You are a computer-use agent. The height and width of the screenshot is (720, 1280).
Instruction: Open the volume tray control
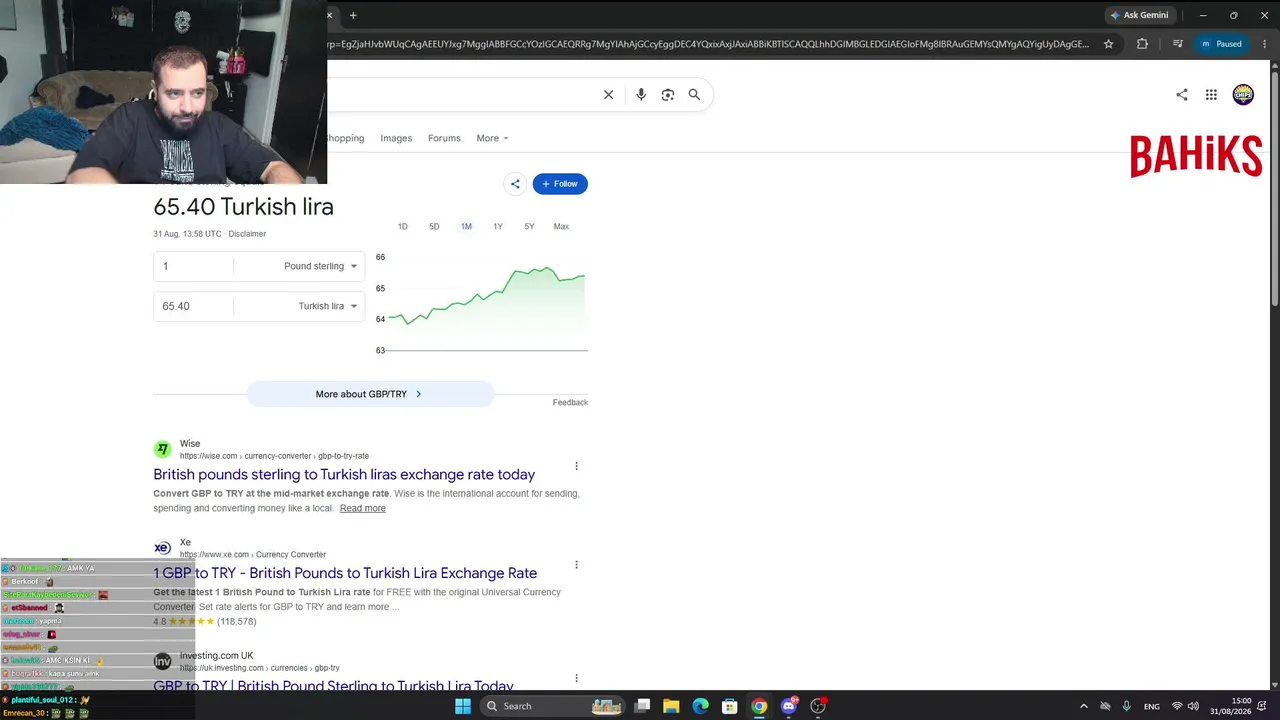coord(1193,706)
